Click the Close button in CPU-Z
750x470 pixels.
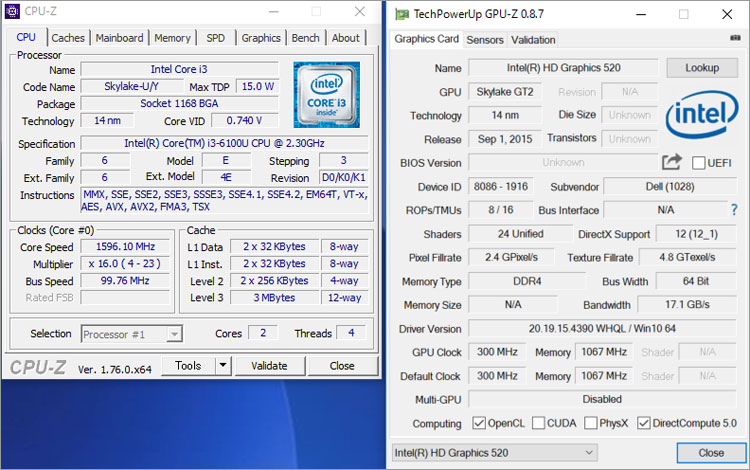click(342, 366)
